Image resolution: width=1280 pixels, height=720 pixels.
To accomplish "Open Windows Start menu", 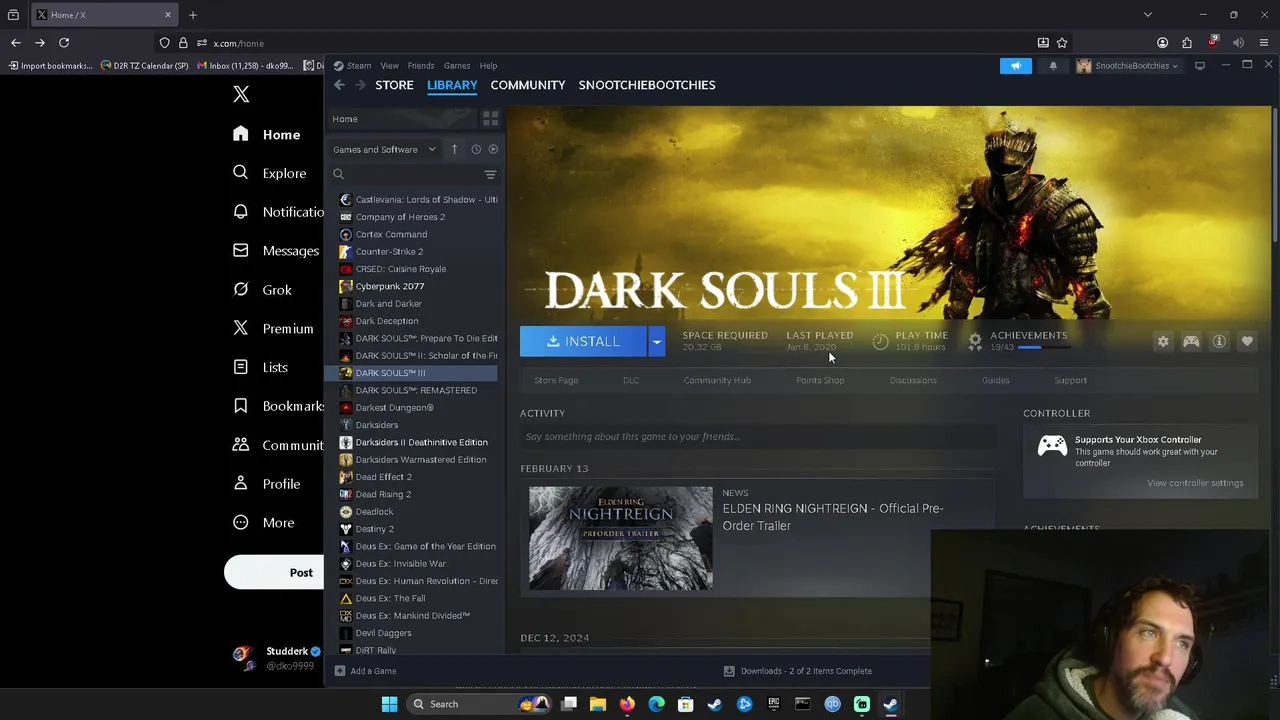I will click(x=389, y=704).
